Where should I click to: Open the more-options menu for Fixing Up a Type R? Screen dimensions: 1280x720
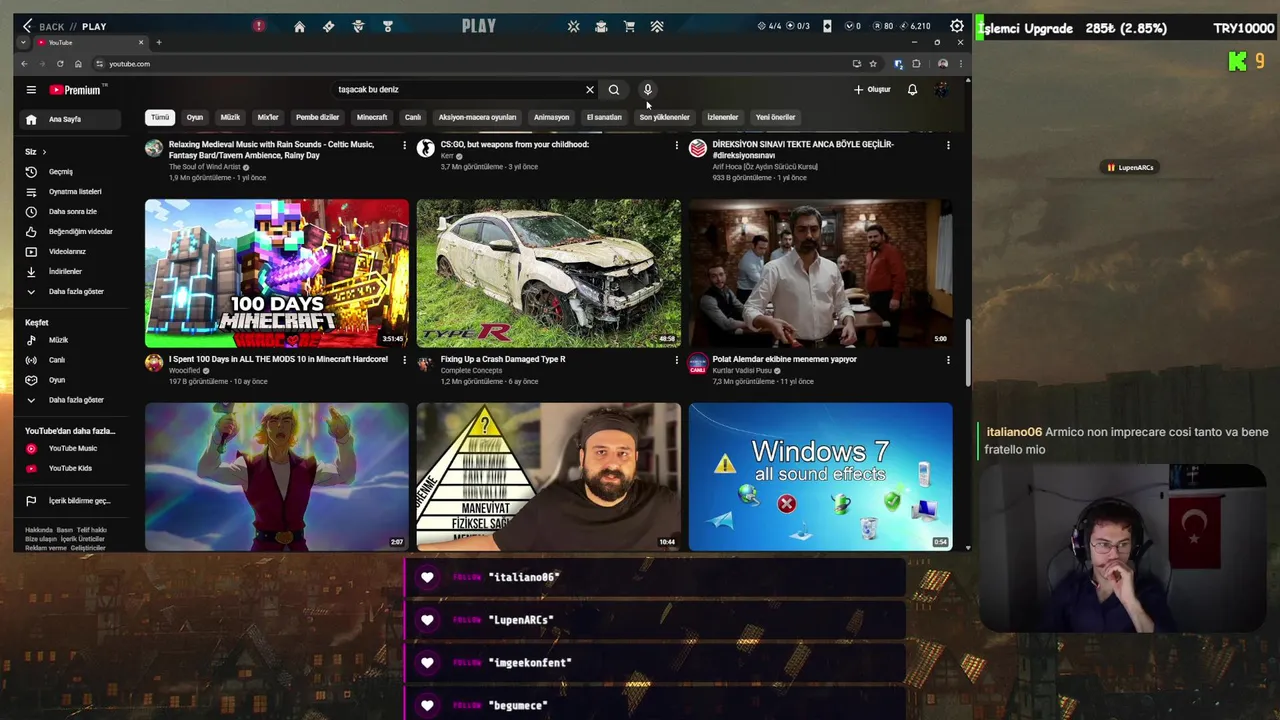[676, 360]
